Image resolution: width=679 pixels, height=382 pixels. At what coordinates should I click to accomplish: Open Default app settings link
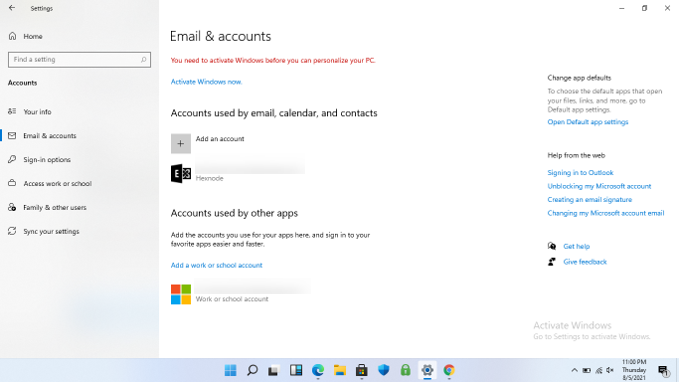click(588, 122)
